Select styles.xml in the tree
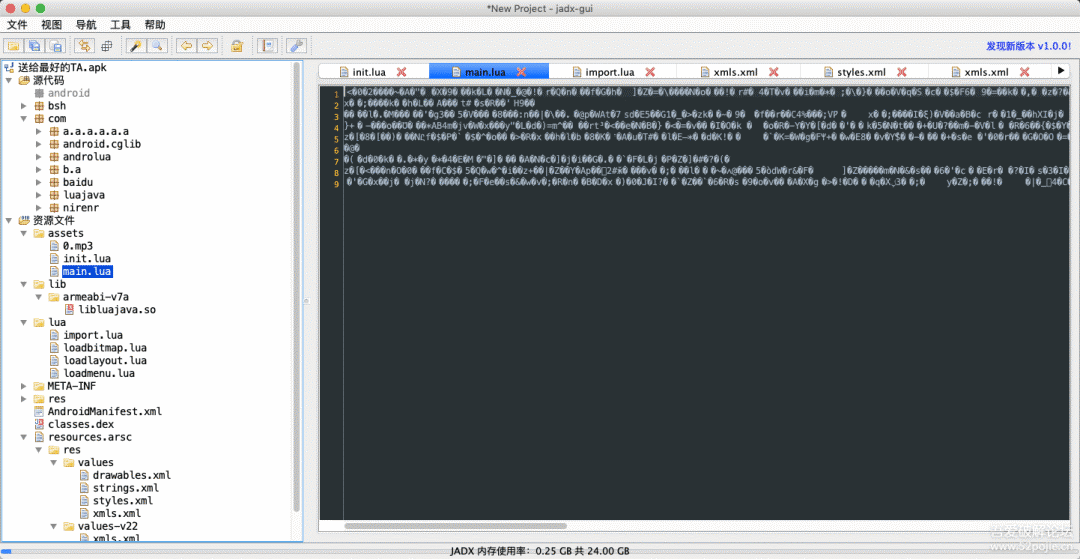 pos(123,500)
